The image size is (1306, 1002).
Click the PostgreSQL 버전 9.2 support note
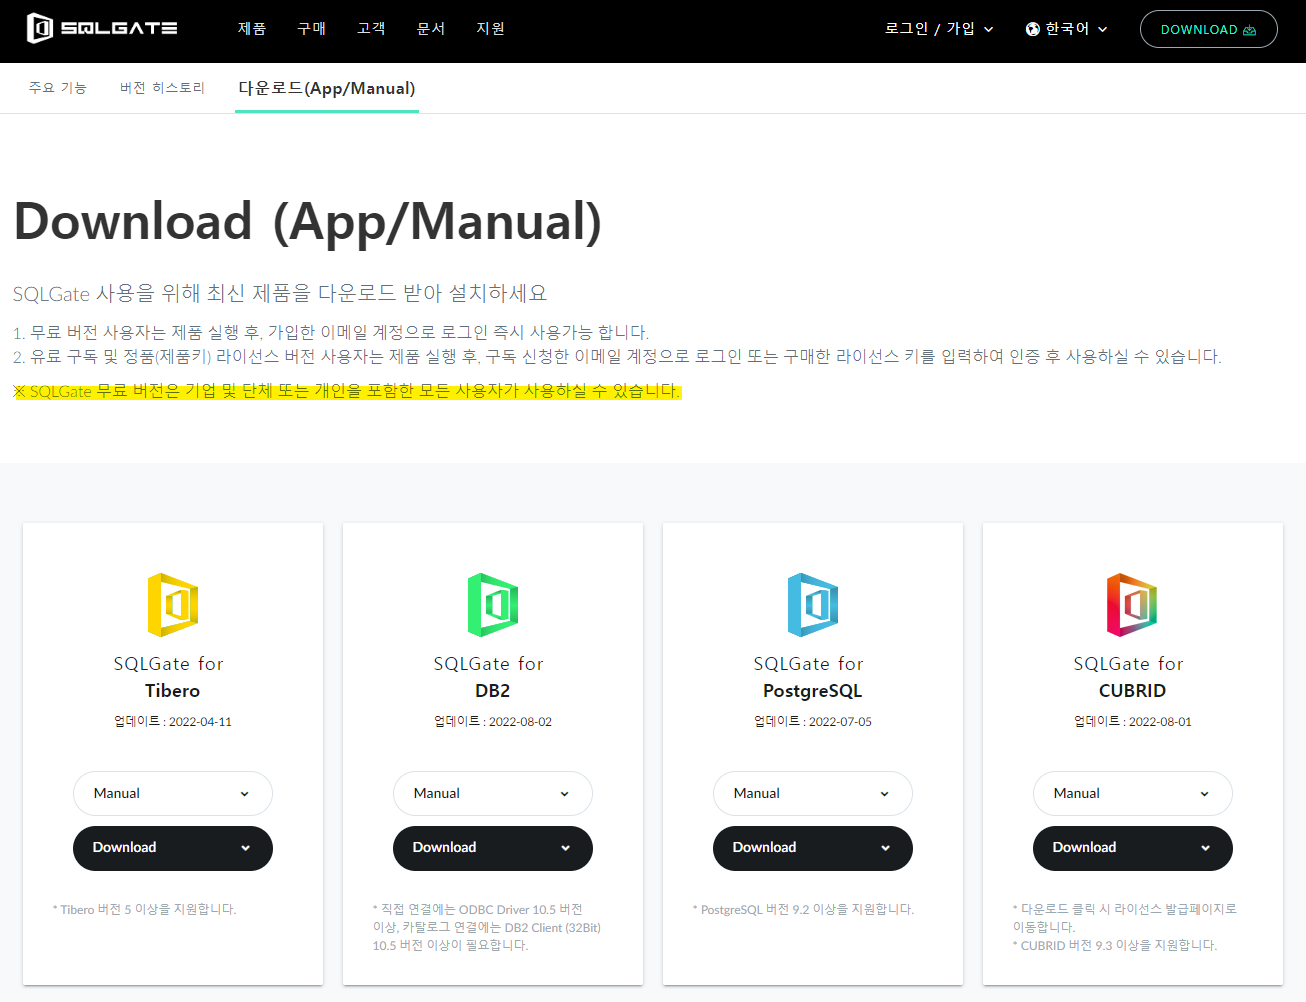click(804, 909)
